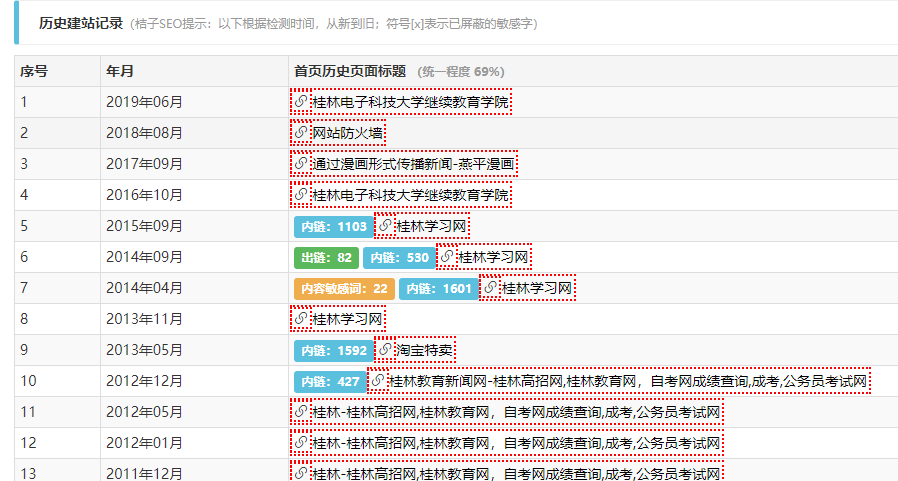Click the green 出链: 82 badge
Image resolution: width=898 pixels, height=481 pixels.
coord(326,258)
